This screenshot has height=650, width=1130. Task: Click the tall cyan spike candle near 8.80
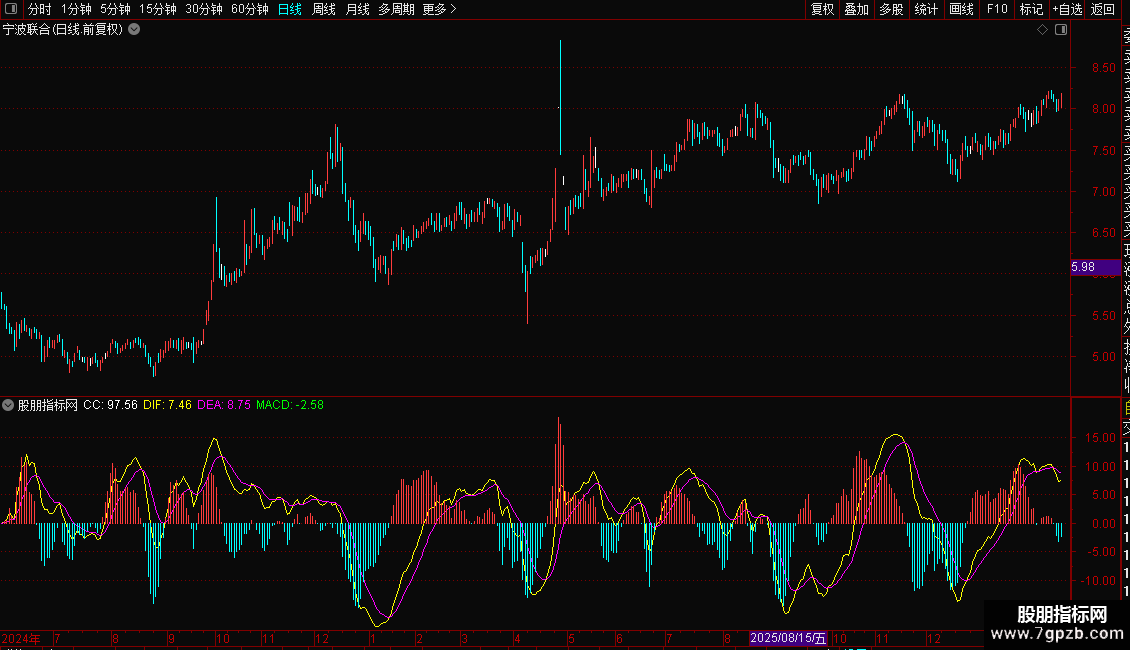(x=560, y=97)
